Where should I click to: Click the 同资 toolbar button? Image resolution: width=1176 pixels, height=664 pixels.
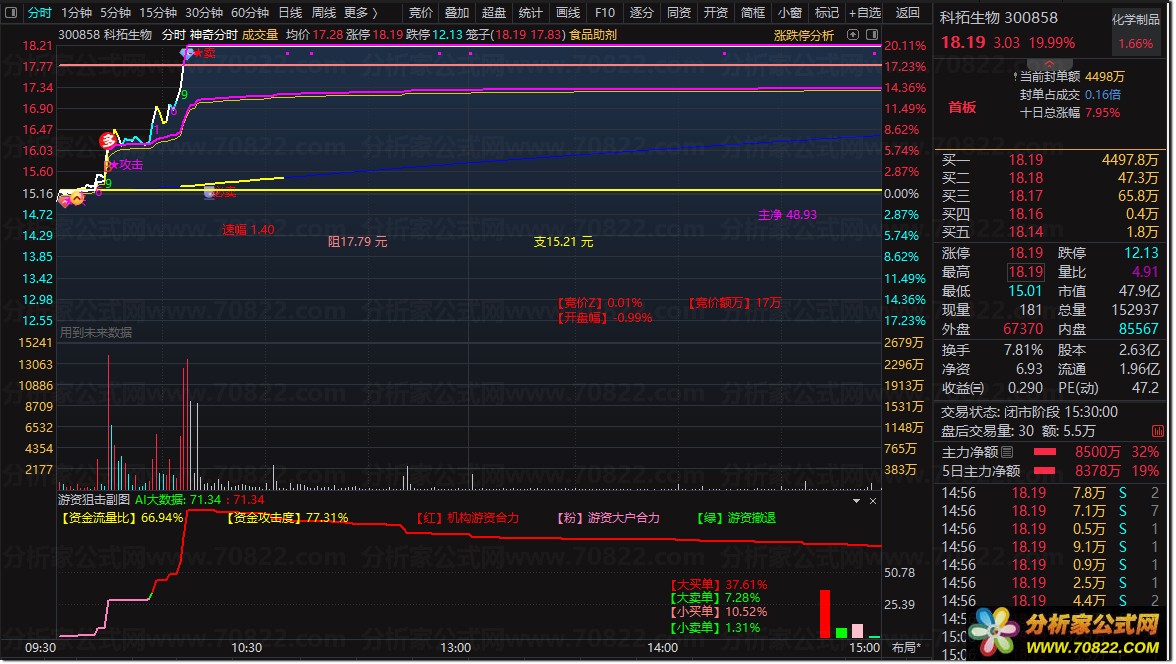click(679, 13)
